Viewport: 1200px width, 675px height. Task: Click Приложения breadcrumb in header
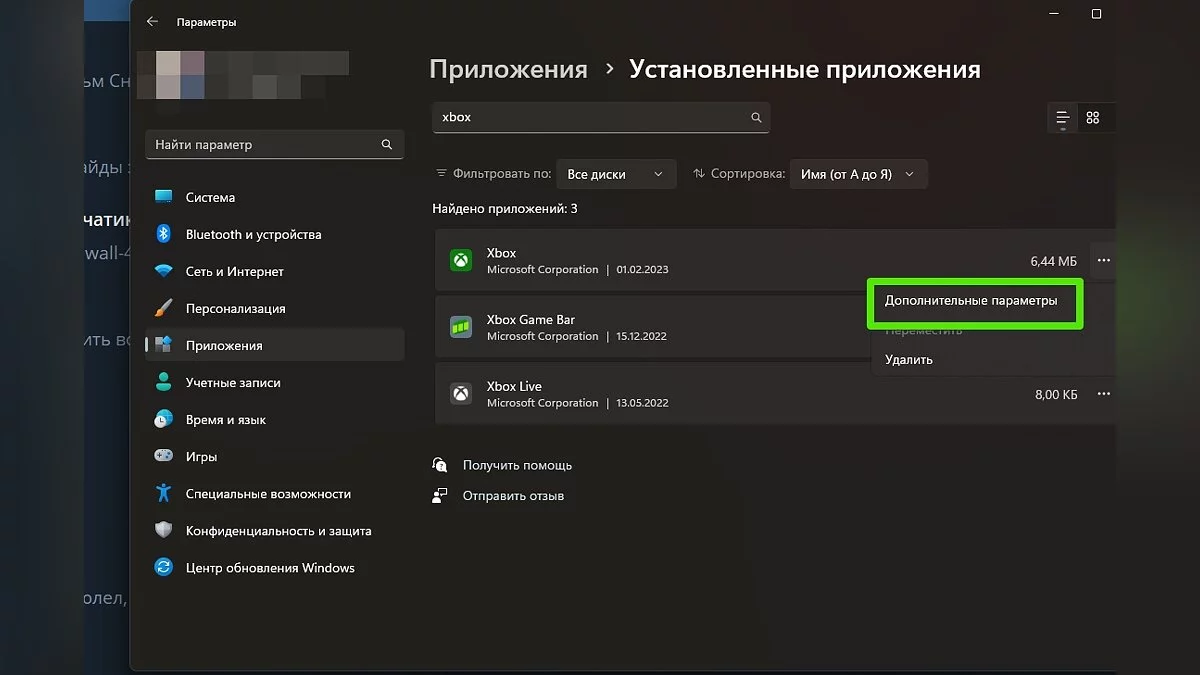pyautogui.click(x=508, y=70)
